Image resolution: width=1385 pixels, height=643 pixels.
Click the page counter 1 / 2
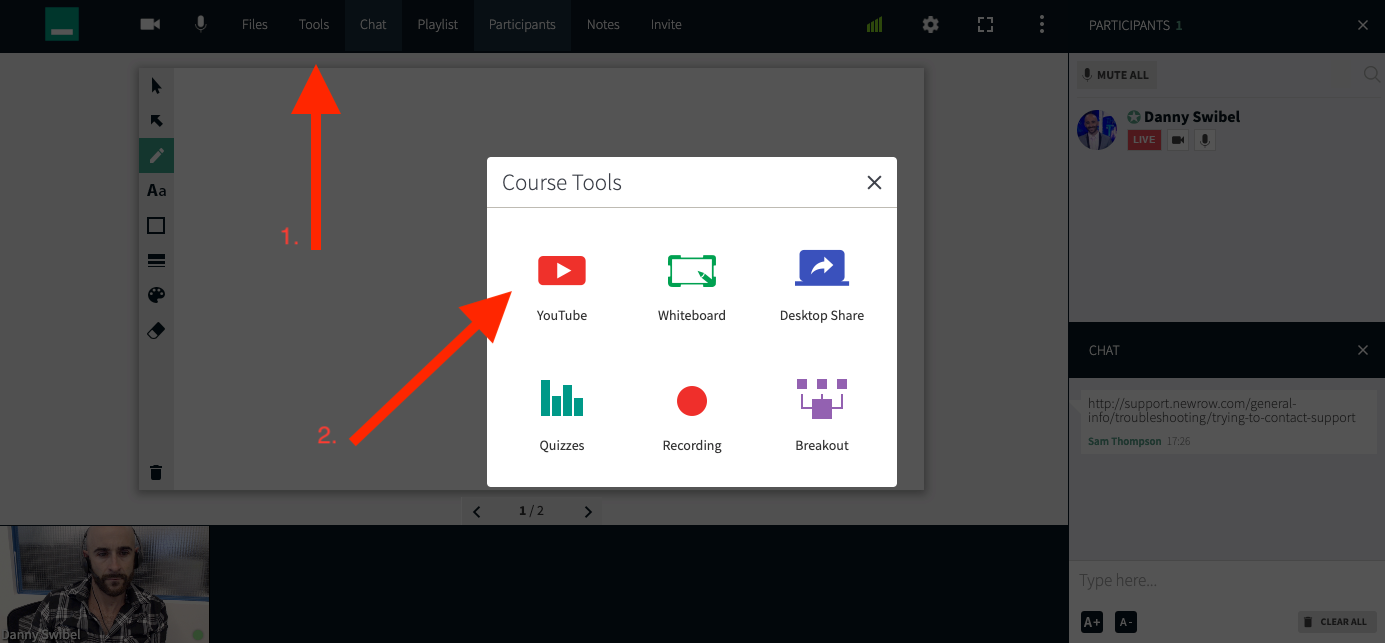pos(531,511)
